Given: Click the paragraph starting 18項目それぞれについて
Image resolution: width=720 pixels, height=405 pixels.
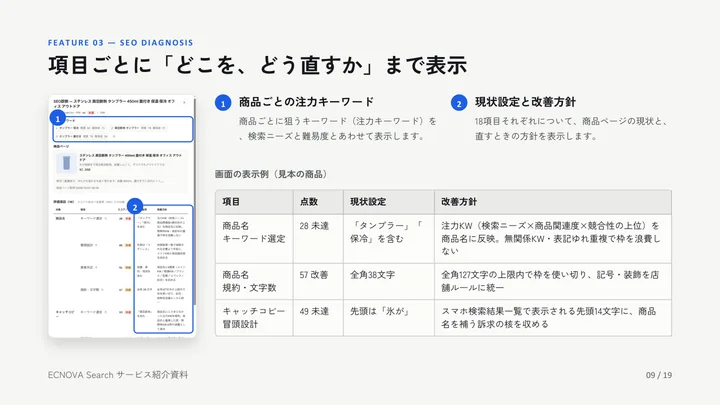Looking at the screenshot, I should pos(571,129).
